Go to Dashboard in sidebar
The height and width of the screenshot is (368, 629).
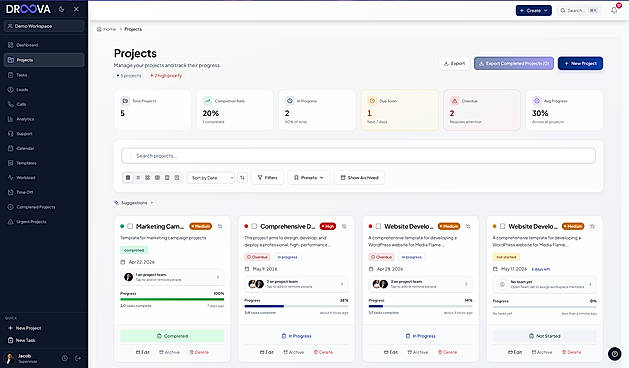point(44,45)
